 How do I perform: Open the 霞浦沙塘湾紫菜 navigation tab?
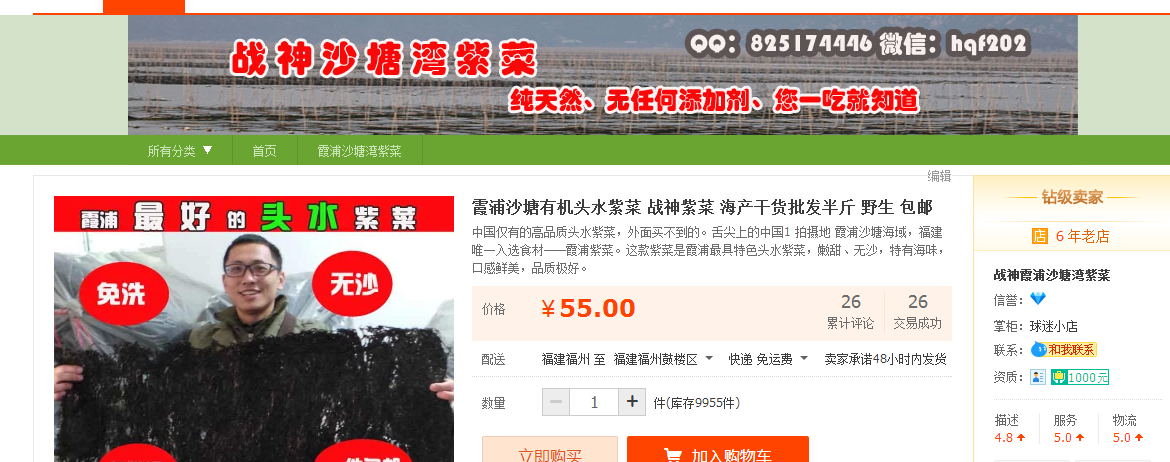click(360, 151)
